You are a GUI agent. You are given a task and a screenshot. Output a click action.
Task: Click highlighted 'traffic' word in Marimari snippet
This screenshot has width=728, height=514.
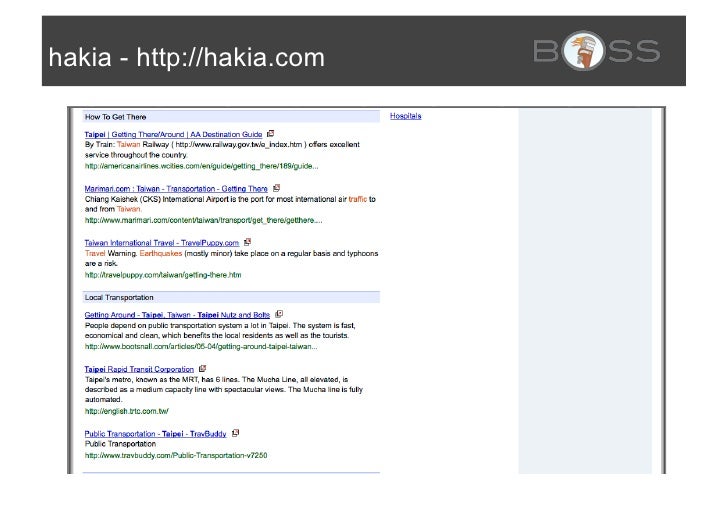coord(358,199)
